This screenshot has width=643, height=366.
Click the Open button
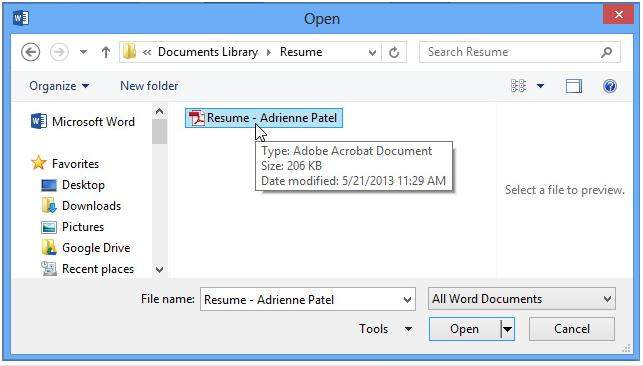(x=464, y=329)
